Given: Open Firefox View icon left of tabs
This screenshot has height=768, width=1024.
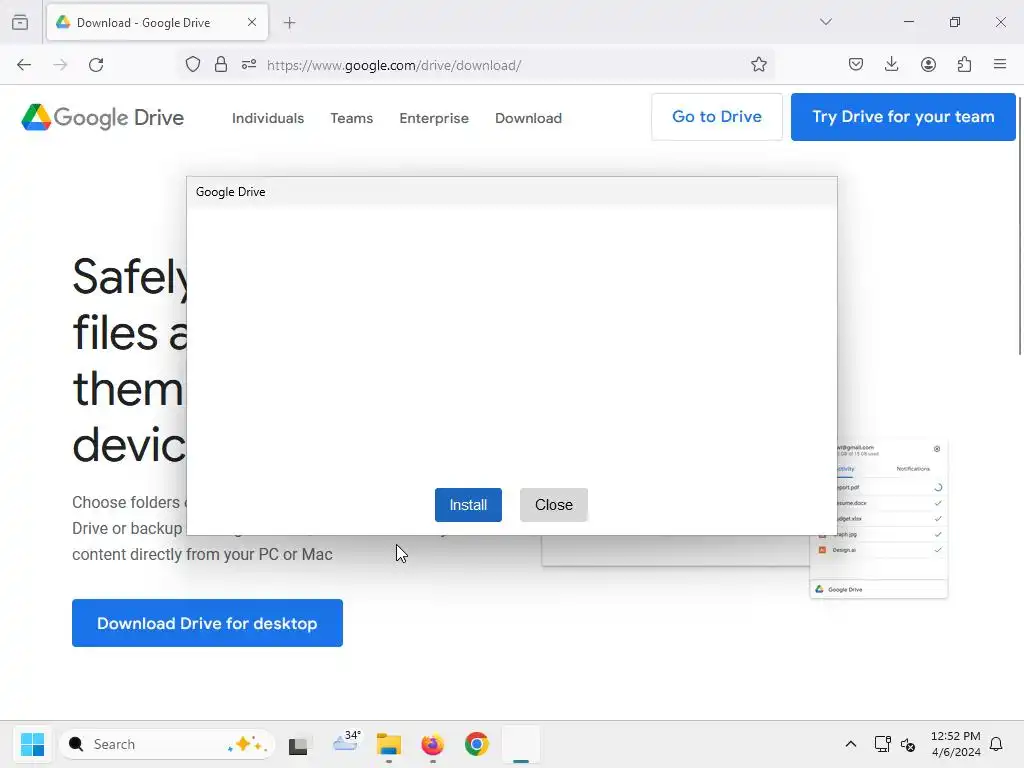Looking at the screenshot, I should tap(20, 22).
